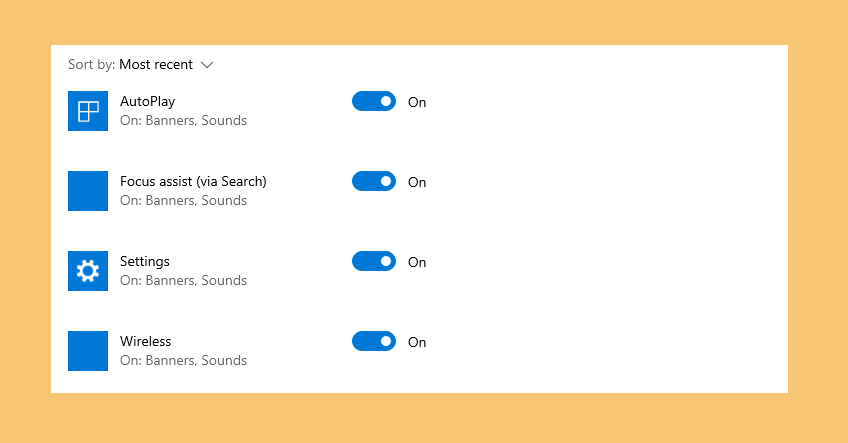This screenshot has width=848, height=443.
Task: Turn off AutoPlay notifications toggle
Action: 374,101
